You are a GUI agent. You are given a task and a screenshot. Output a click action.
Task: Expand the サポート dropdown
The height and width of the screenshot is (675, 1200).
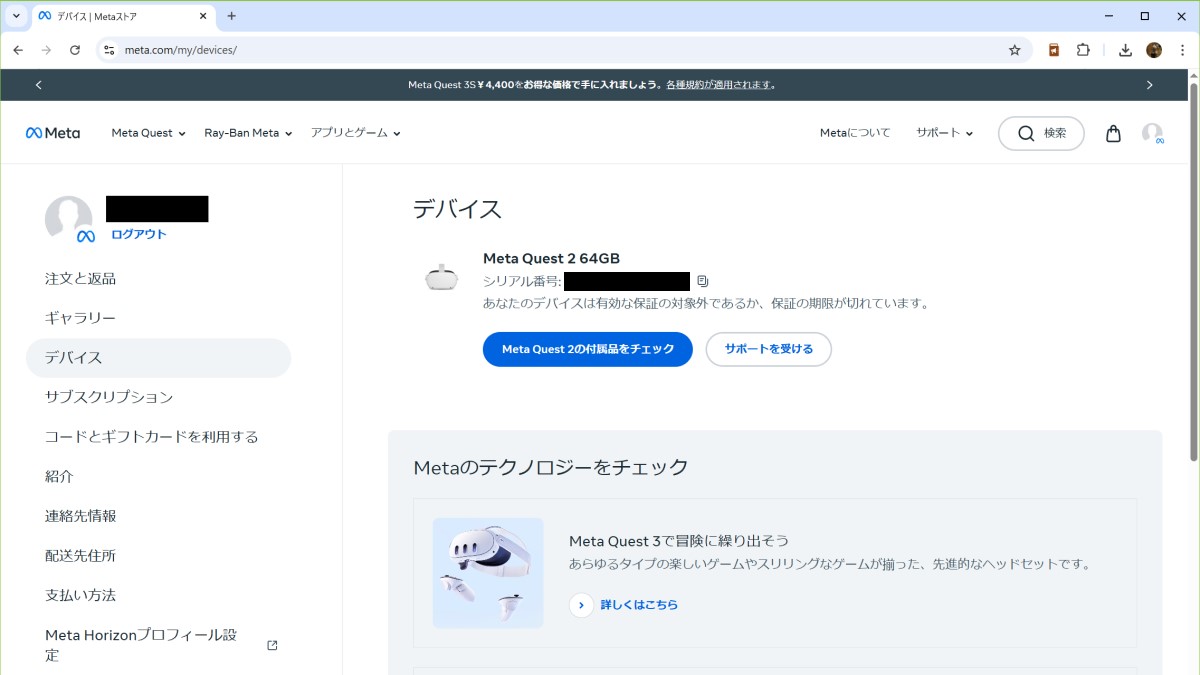944,133
